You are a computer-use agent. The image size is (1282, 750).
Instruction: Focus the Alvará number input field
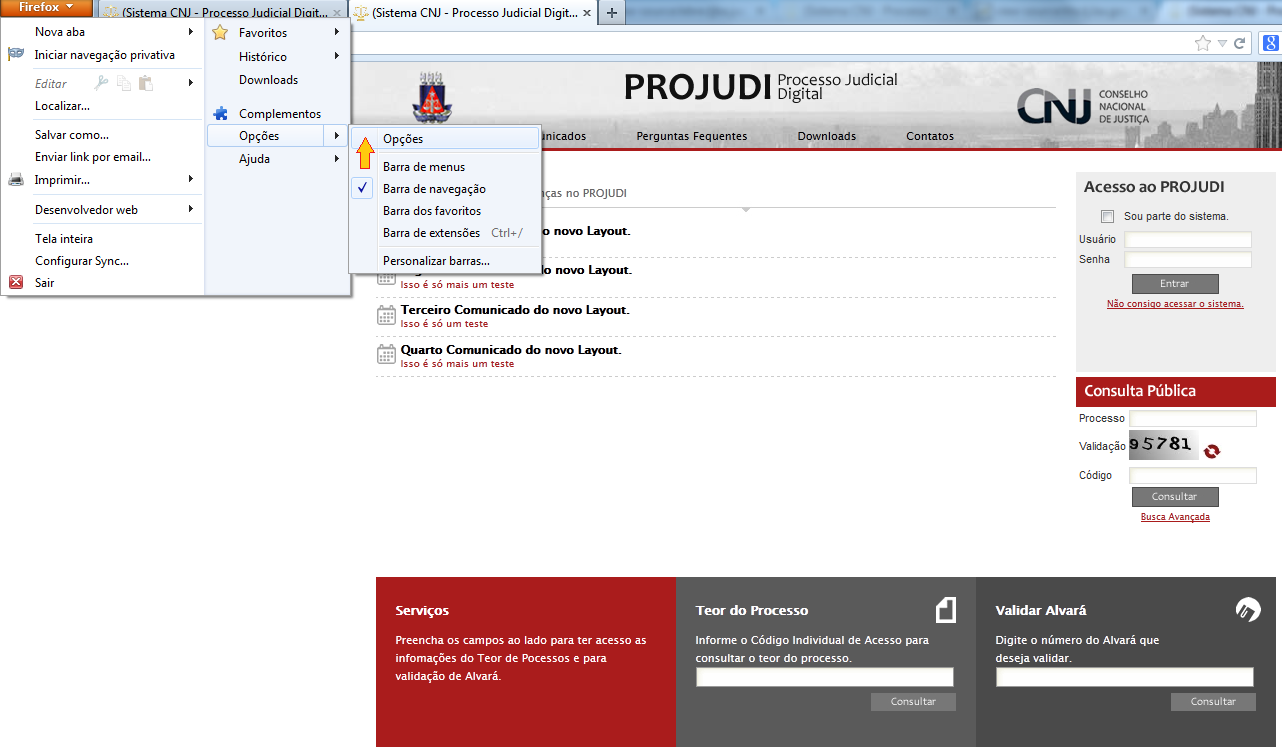tap(1125, 677)
